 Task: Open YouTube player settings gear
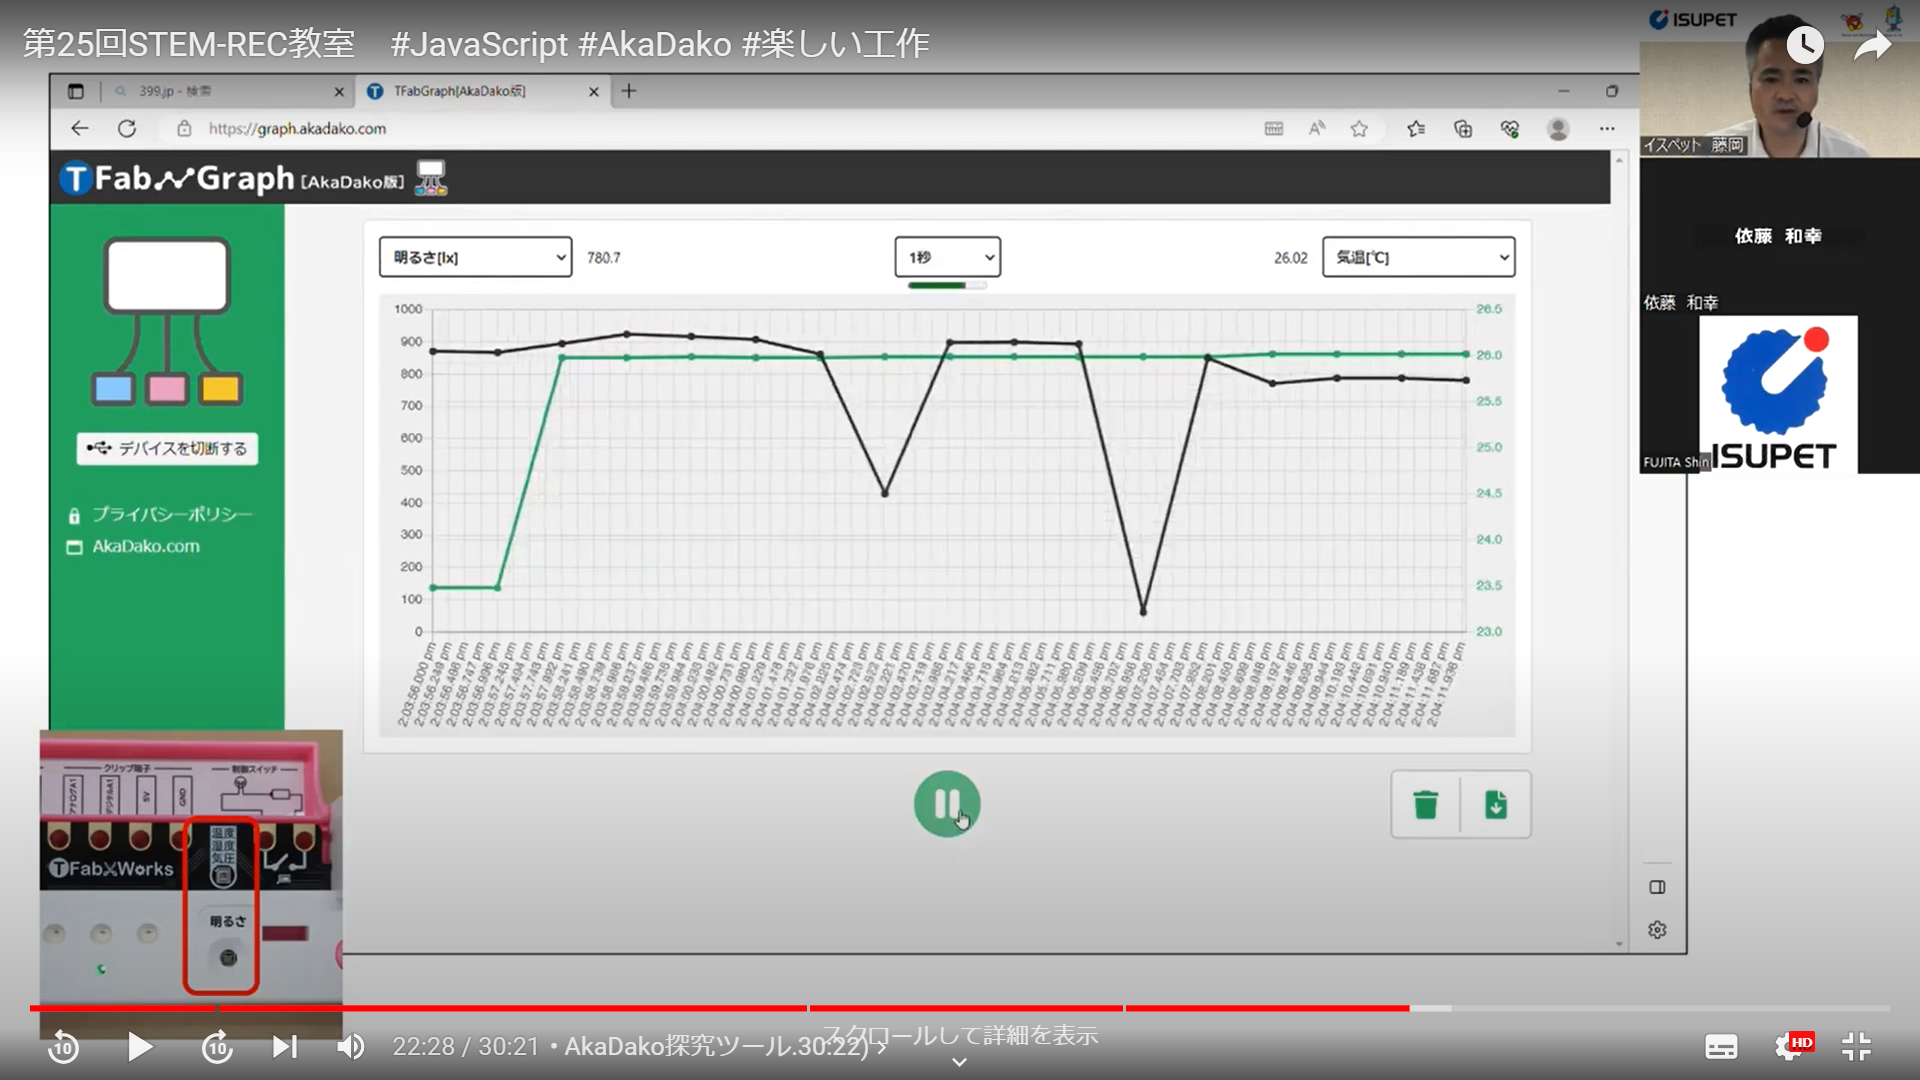[1789, 1047]
